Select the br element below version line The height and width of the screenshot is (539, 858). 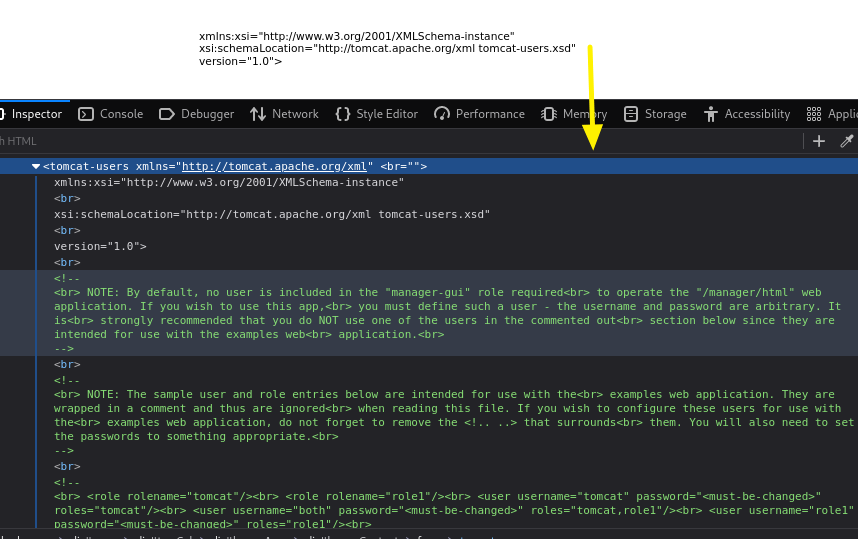pyautogui.click(x=67, y=262)
